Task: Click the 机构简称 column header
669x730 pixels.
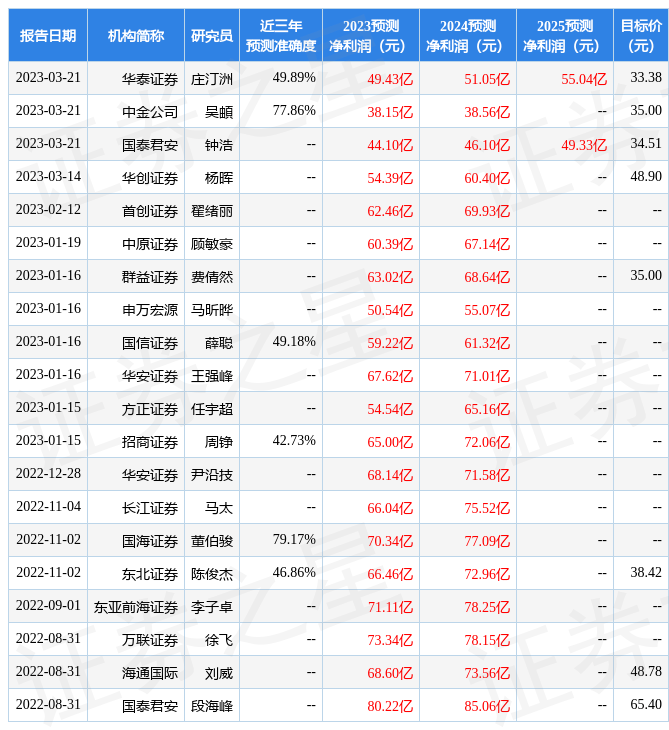Action: [136, 36]
